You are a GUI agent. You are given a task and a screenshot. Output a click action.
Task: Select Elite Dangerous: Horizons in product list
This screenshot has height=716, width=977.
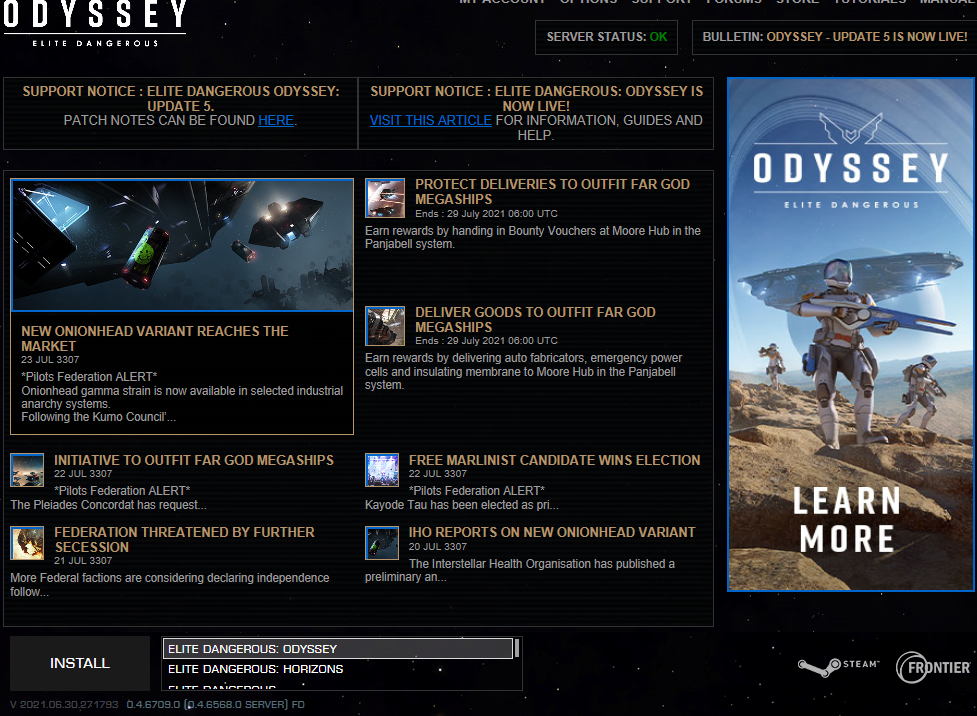[x=338, y=669]
